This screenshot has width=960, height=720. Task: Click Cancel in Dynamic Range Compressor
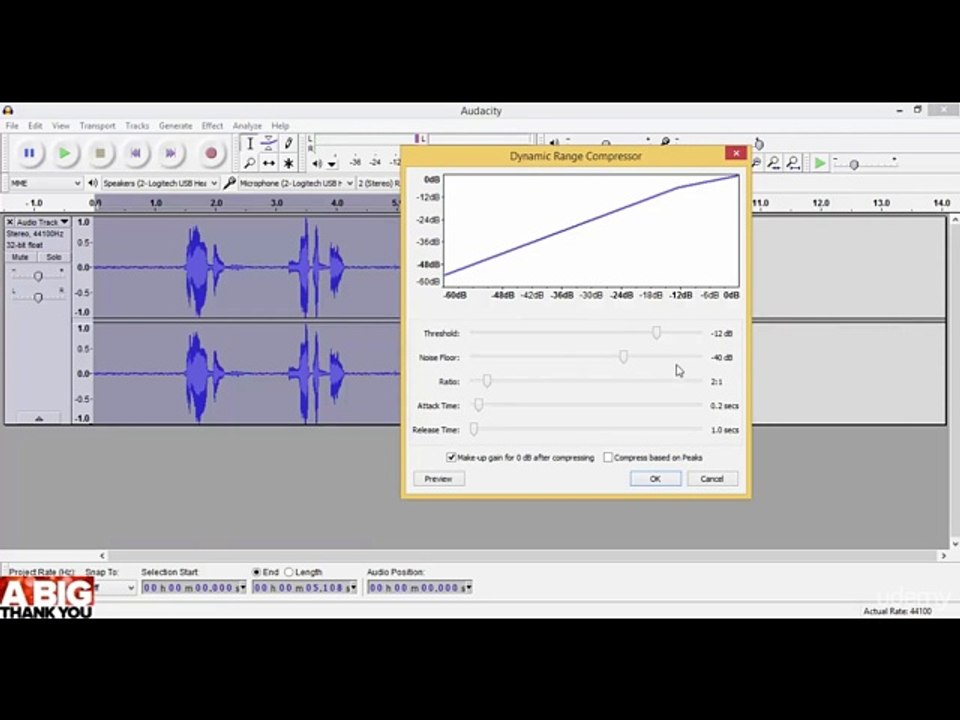point(712,479)
